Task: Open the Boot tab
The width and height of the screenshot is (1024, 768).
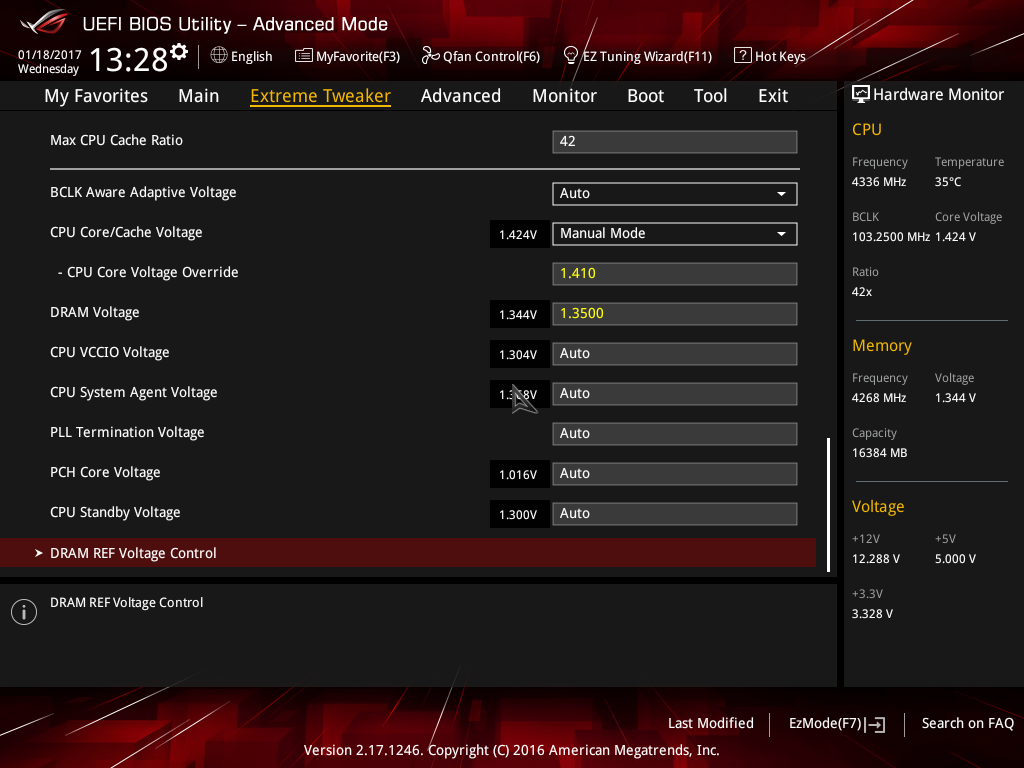Action: [645, 96]
